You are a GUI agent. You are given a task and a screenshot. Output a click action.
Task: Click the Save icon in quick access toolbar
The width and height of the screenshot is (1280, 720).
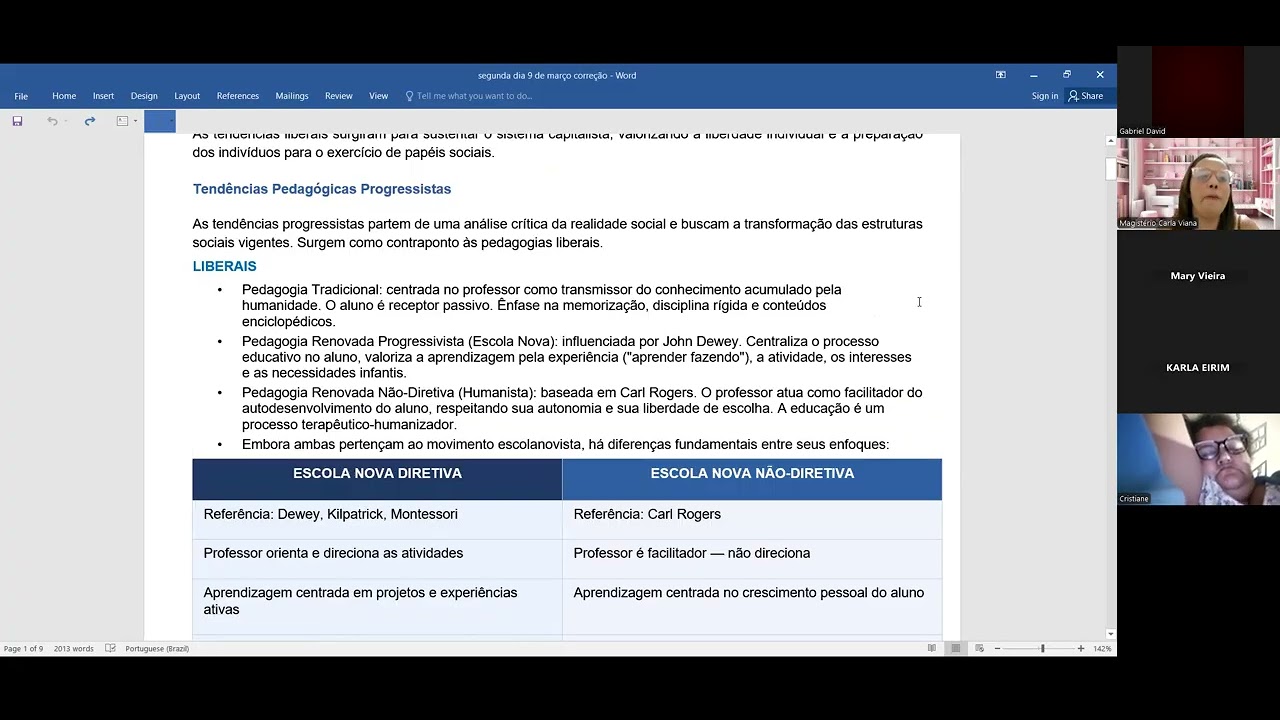coord(17,121)
